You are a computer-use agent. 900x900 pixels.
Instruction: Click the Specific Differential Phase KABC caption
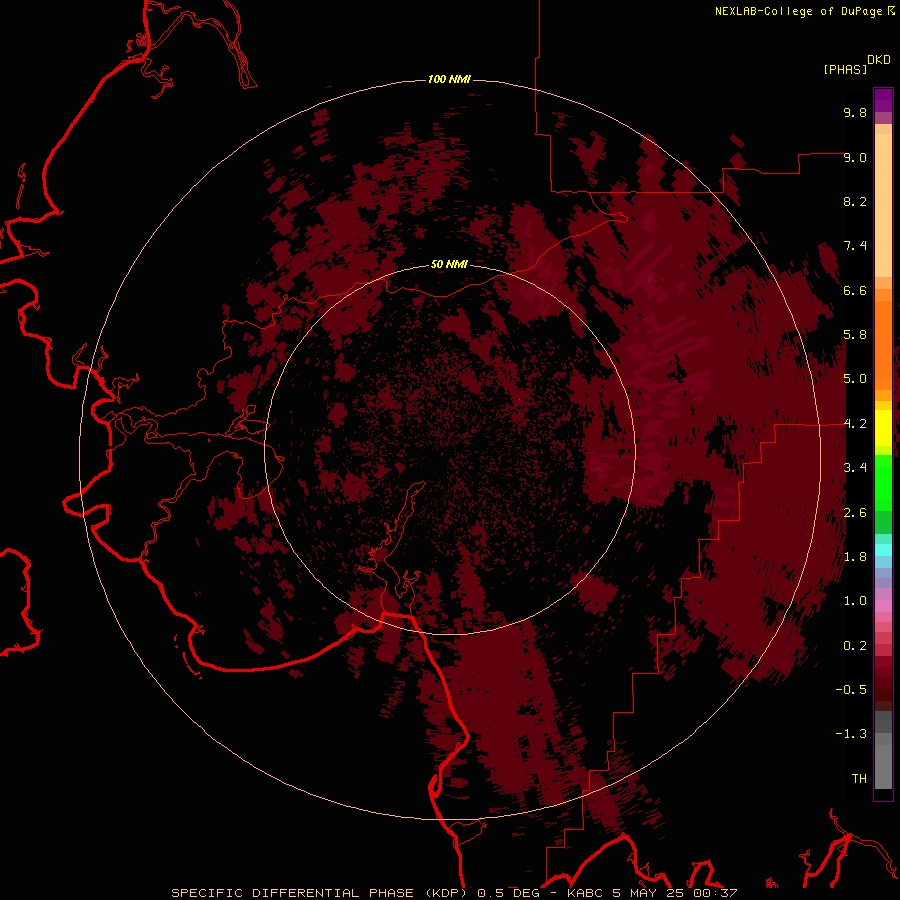coord(454,893)
